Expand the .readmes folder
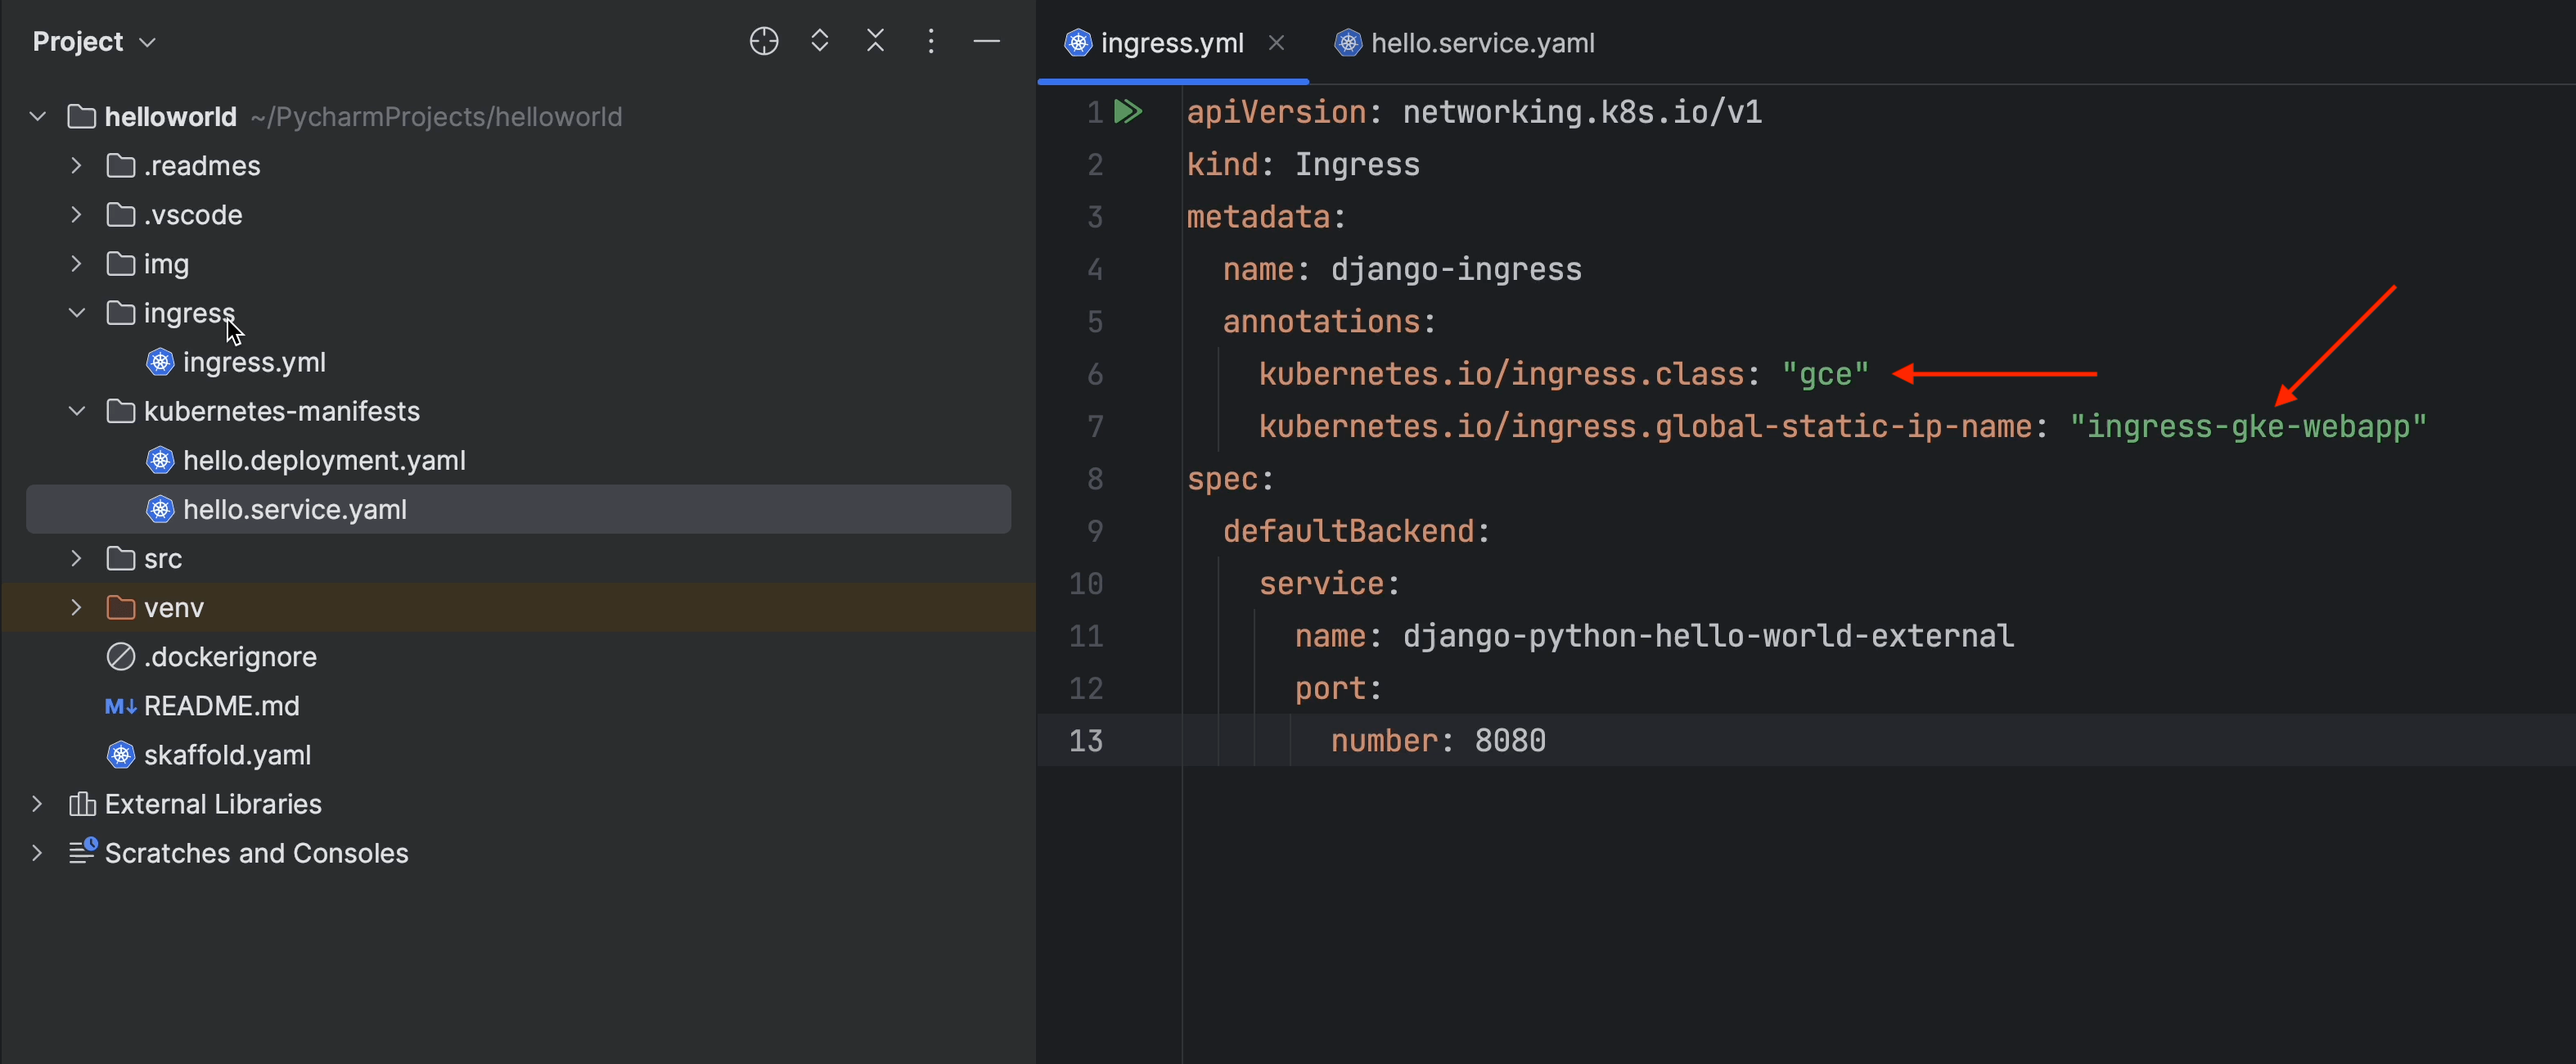Image resolution: width=2576 pixels, height=1064 pixels. (x=76, y=166)
